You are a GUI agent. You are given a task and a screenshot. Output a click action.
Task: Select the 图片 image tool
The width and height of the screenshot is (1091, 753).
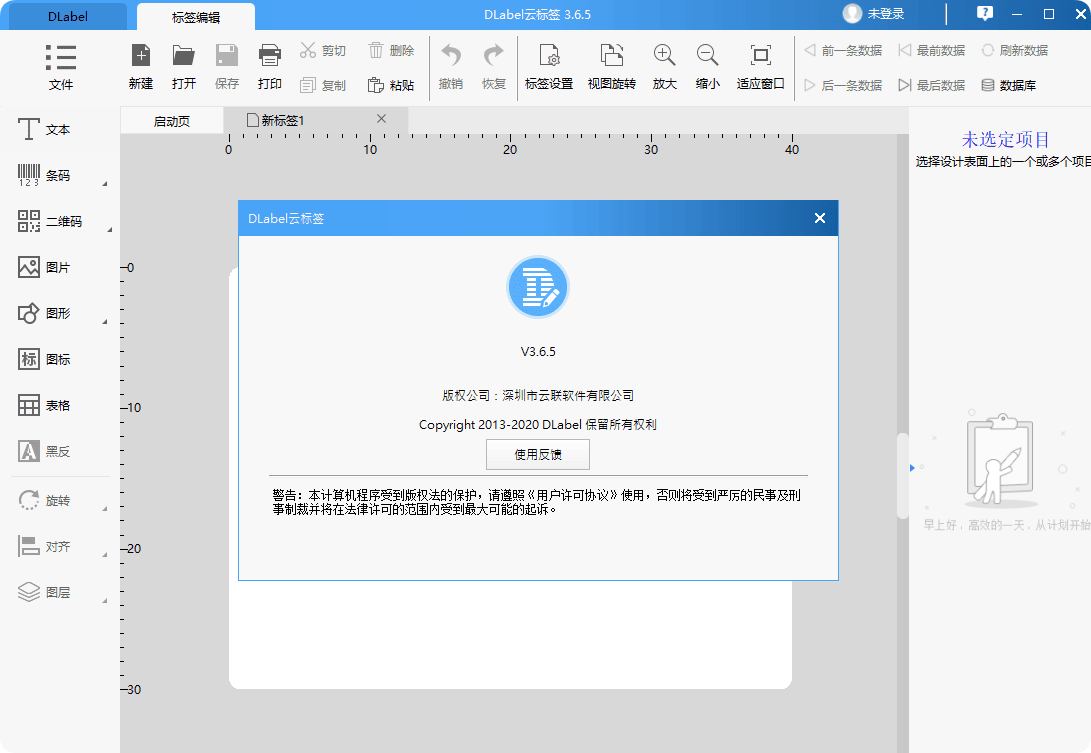(x=44, y=267)
